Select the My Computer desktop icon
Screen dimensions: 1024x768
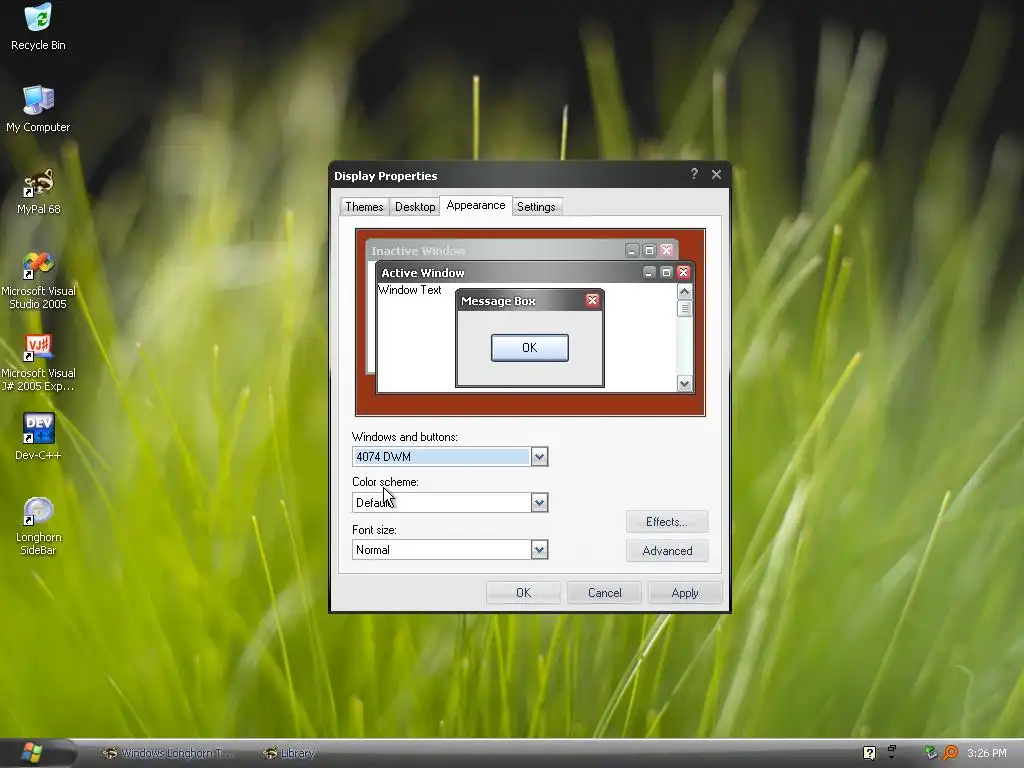coord(38,109)
